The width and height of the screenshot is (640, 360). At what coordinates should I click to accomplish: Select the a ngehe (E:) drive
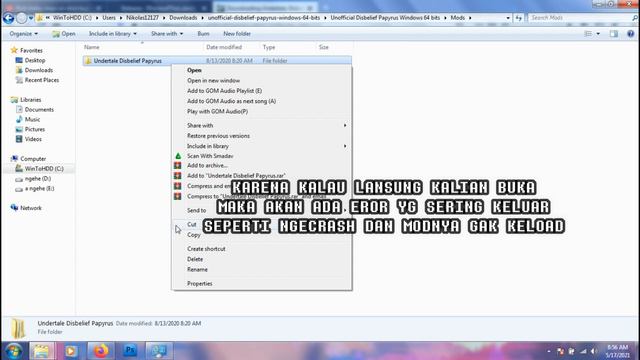click(35, 189)
